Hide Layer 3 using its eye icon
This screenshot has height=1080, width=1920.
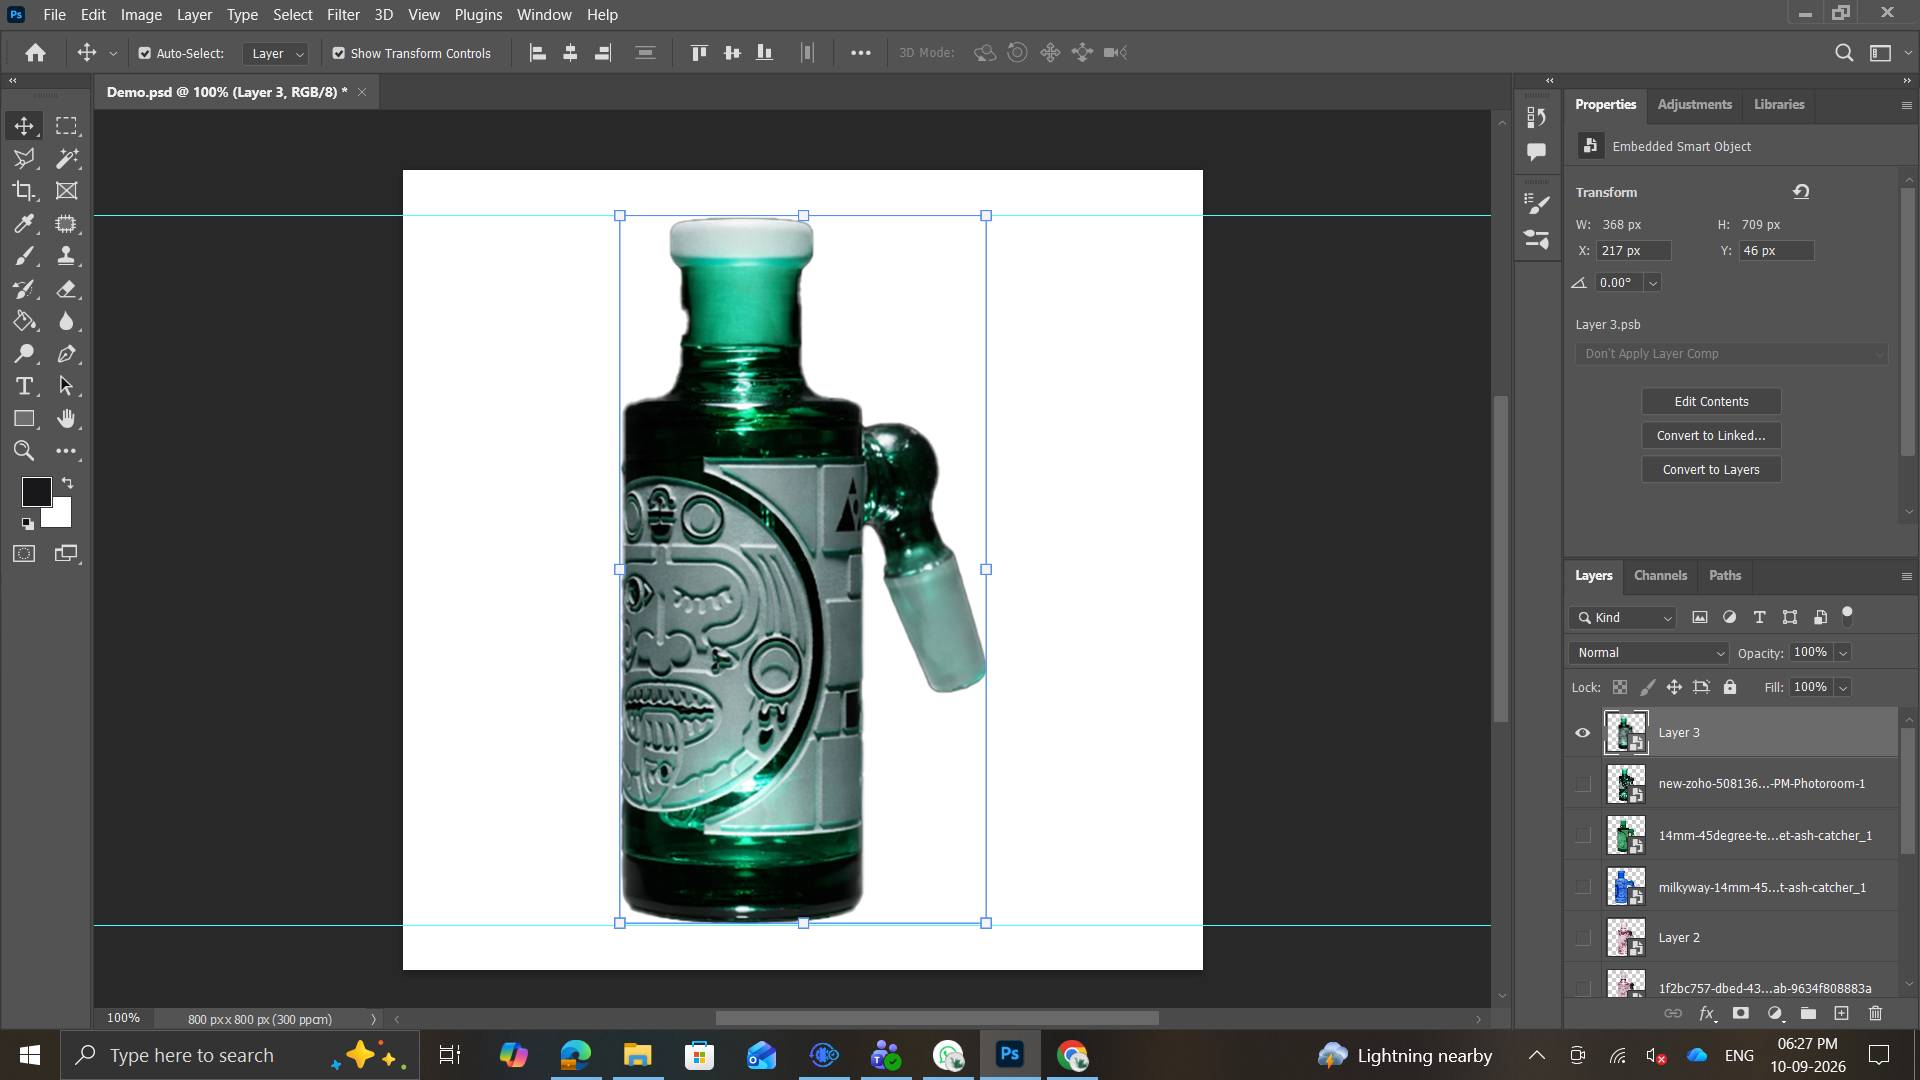click(1582, 733)
